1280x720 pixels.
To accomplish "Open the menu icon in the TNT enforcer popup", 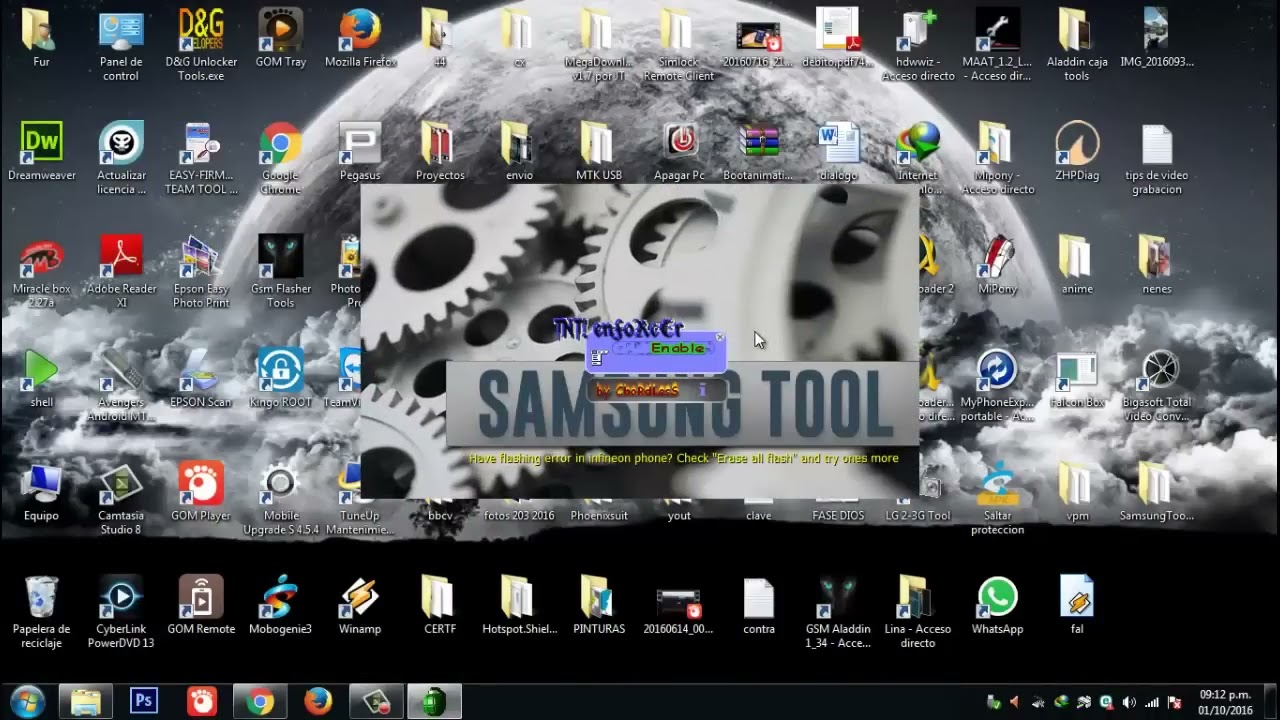I will click(x=598, y=356).
